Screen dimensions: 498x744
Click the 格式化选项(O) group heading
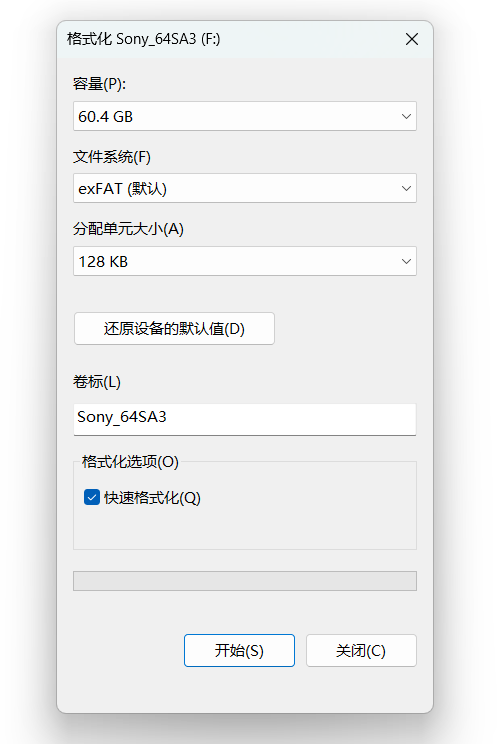pos(130,462)
